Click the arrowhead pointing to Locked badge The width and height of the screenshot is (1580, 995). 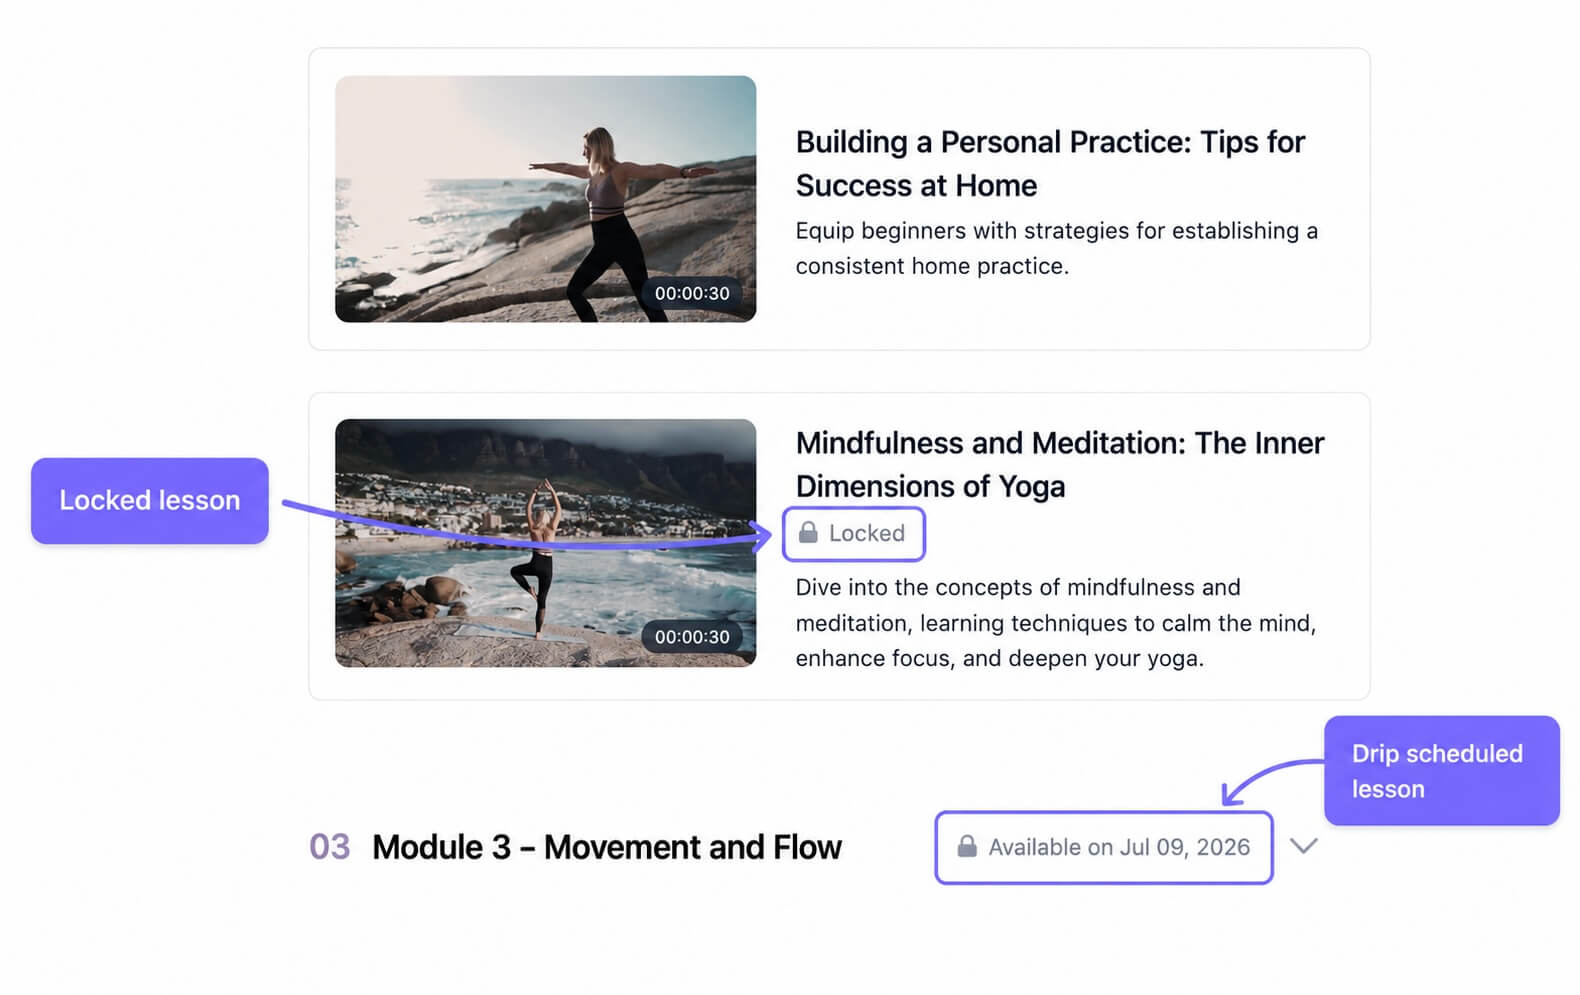tap(763, 537)
